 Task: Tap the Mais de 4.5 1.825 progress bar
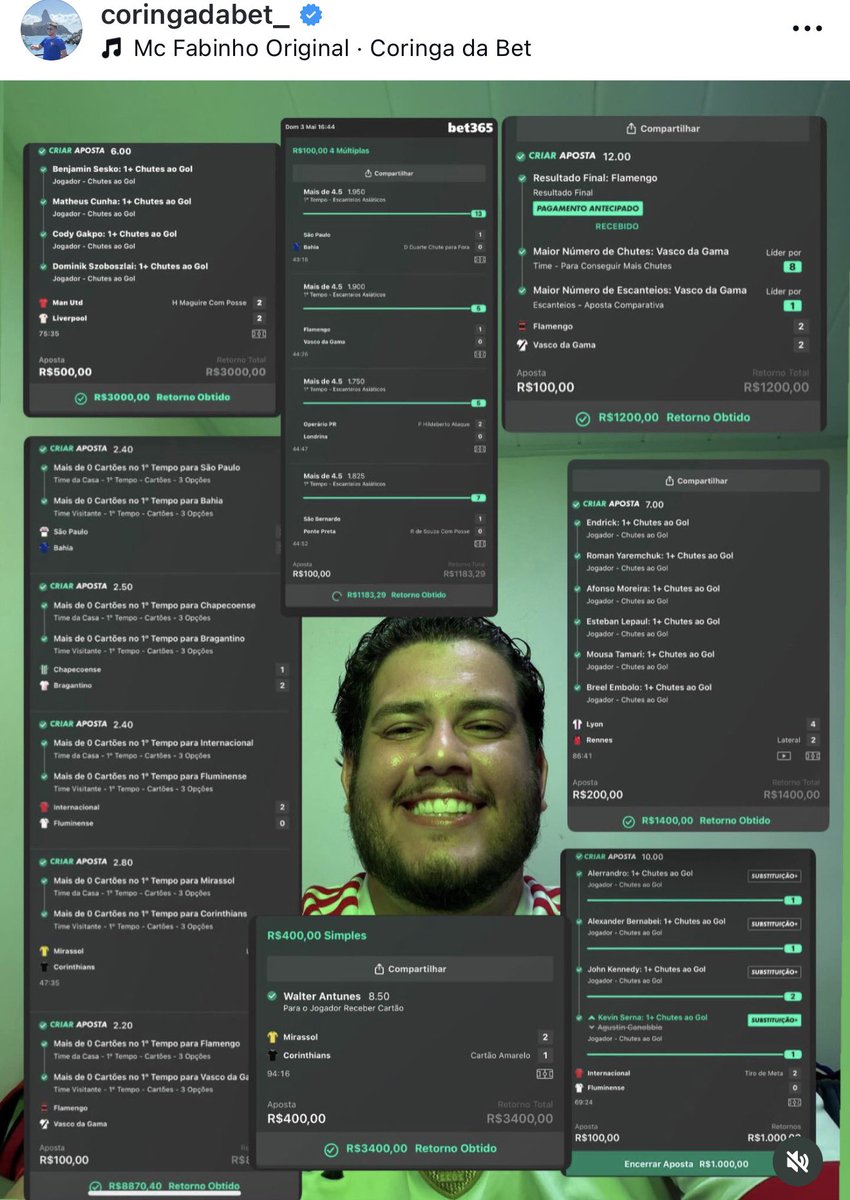pos(394,497)
